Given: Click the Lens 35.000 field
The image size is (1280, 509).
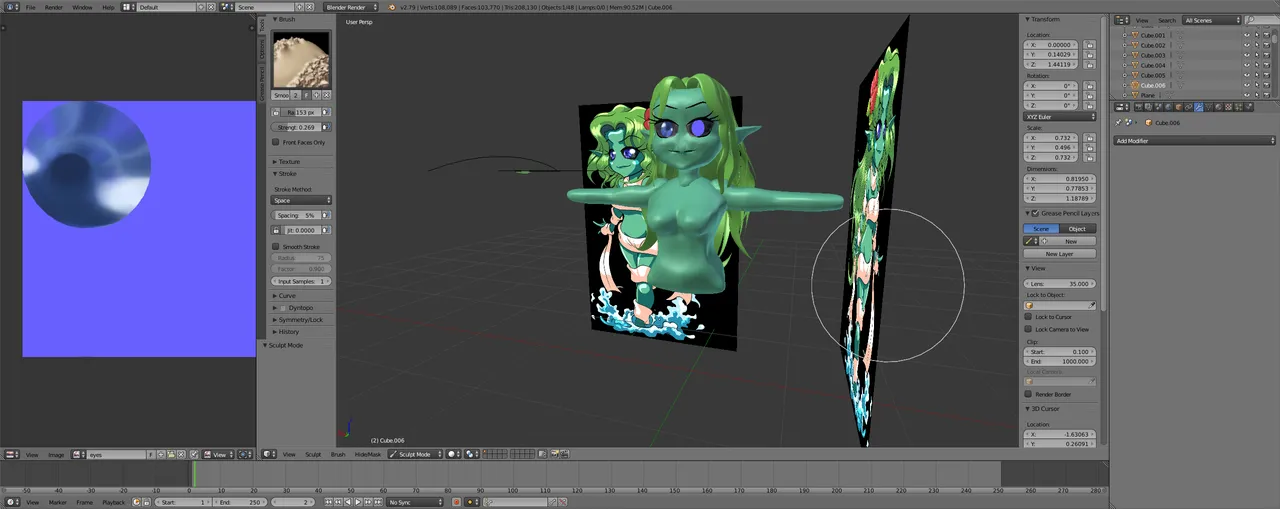Looking at the screenshot, I should coord(1060,284).
